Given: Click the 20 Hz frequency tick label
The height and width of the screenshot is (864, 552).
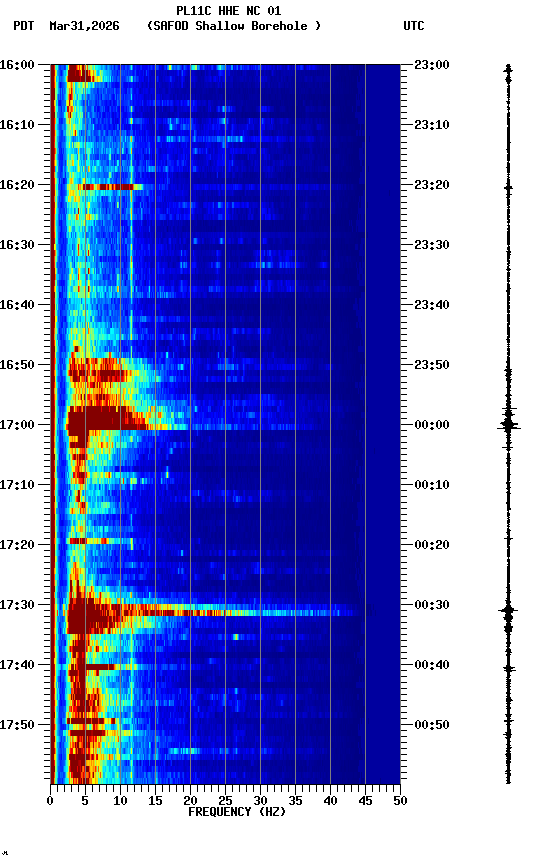Looking at the screenshot, I should pos(190,801).
